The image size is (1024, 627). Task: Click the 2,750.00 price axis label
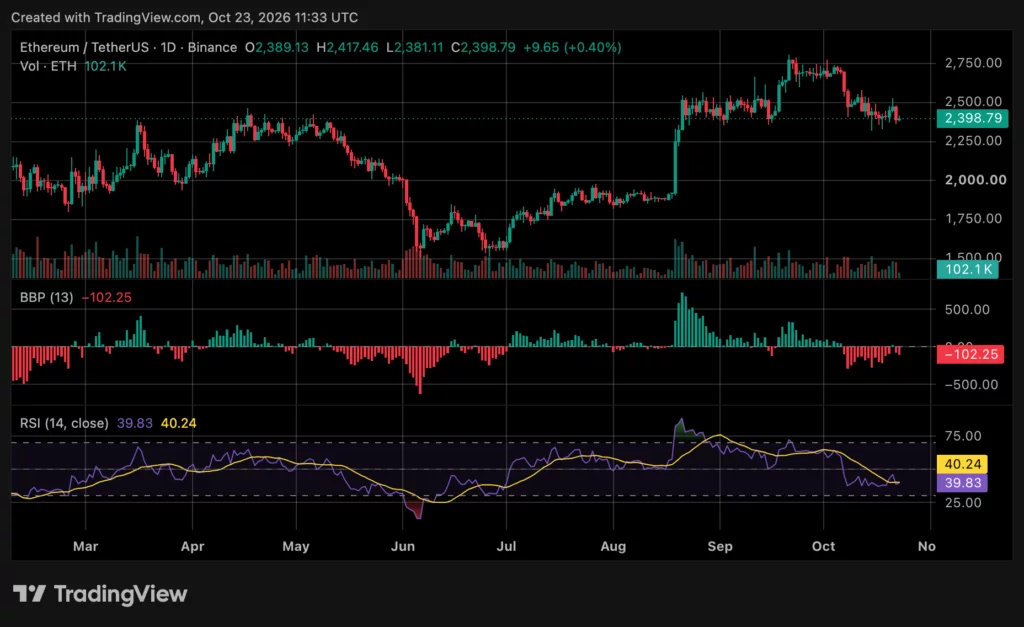click(973, 63)
